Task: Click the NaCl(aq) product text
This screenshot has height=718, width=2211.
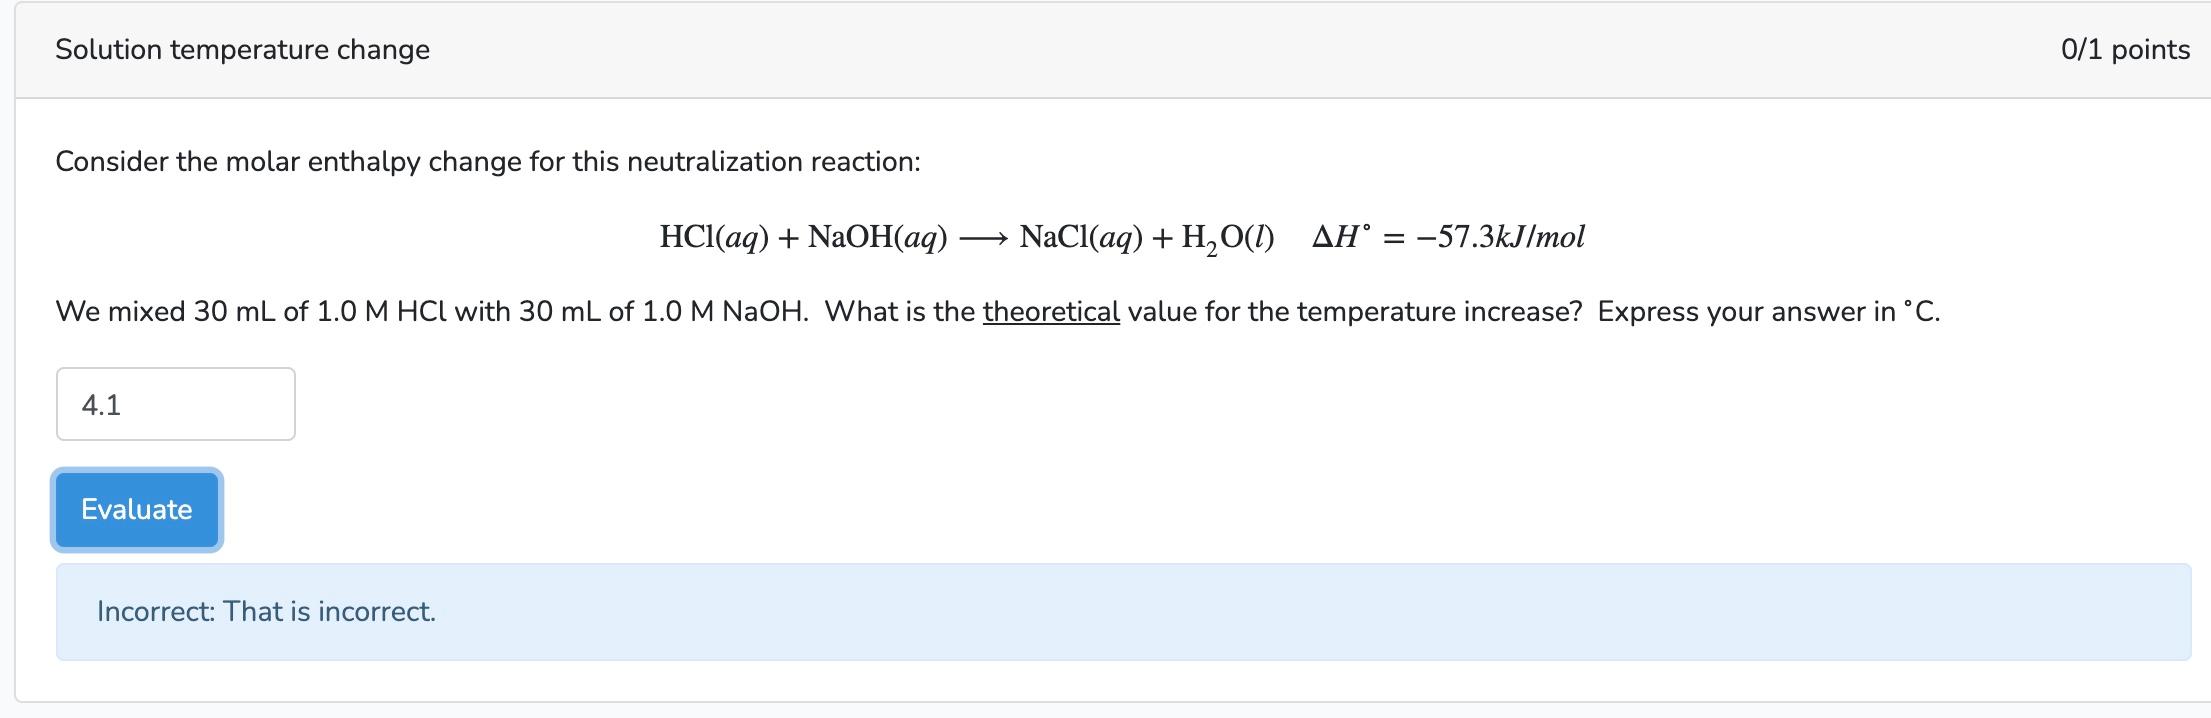Action: [x=1080, y=237]
